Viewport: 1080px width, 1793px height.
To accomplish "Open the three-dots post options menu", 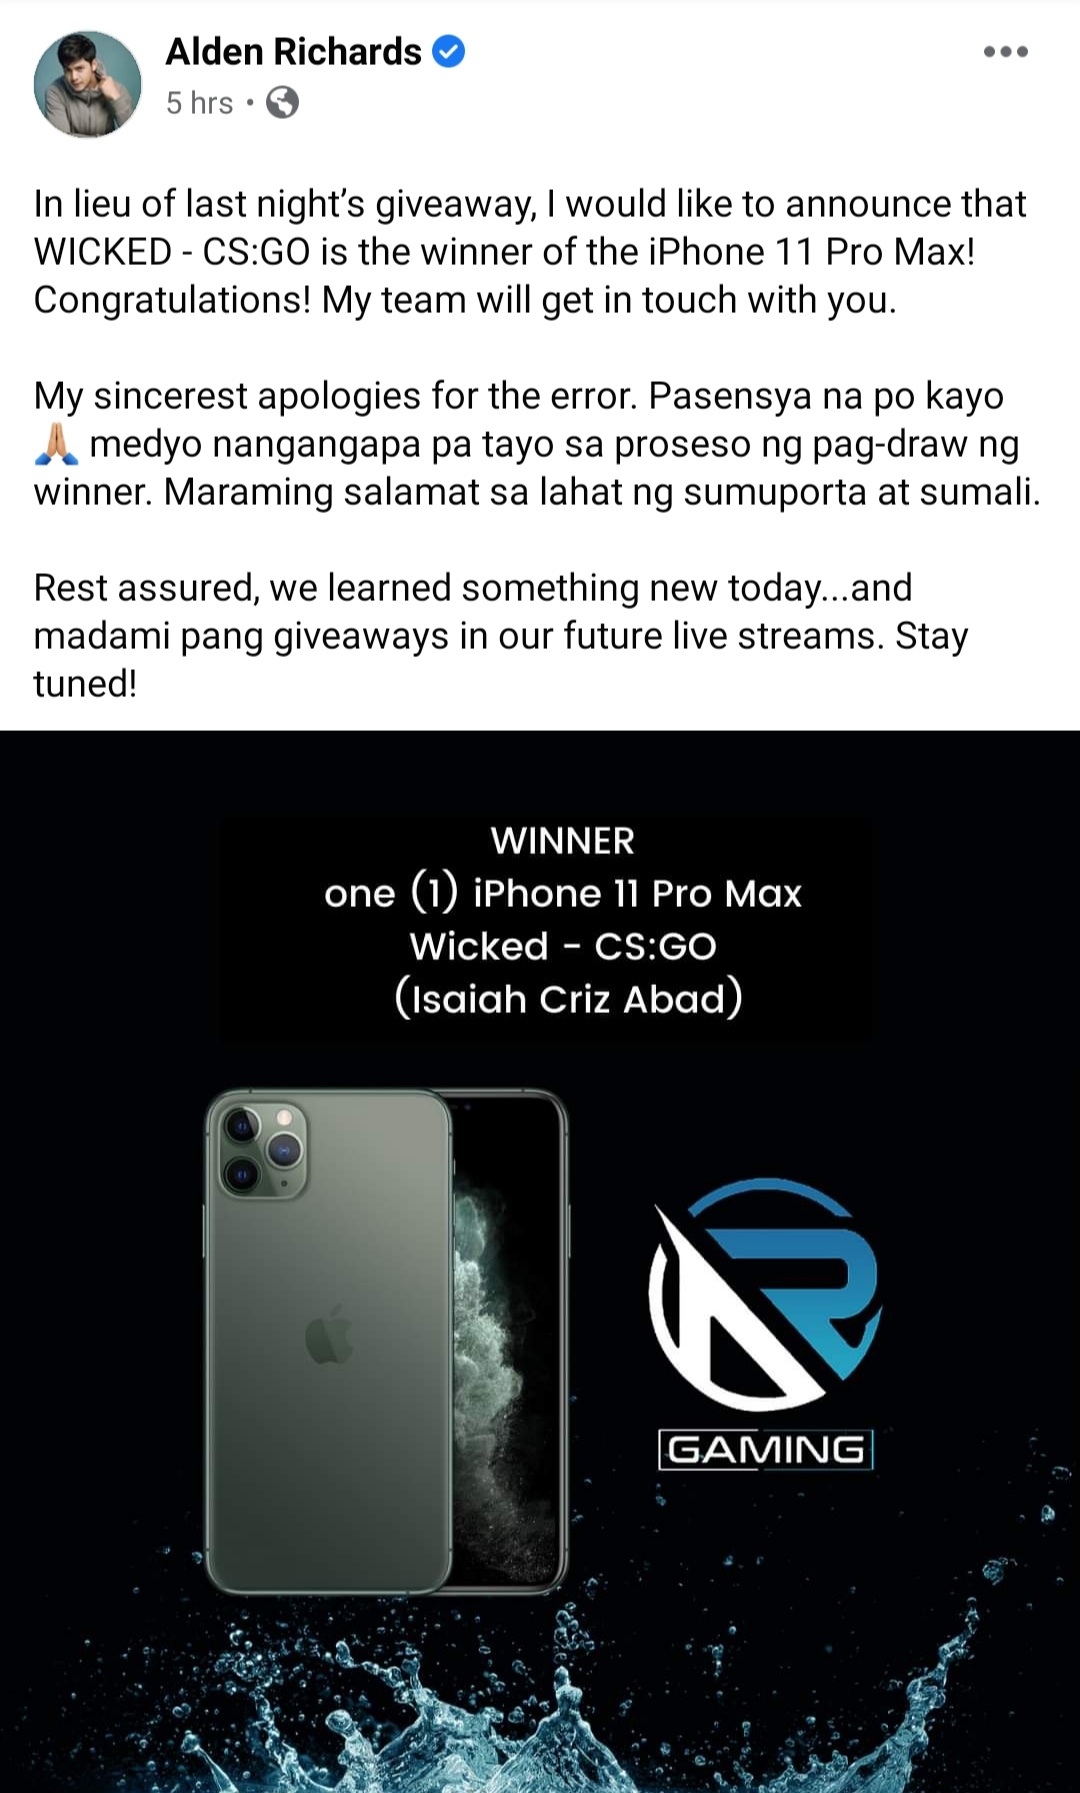I will (1005, 52).
